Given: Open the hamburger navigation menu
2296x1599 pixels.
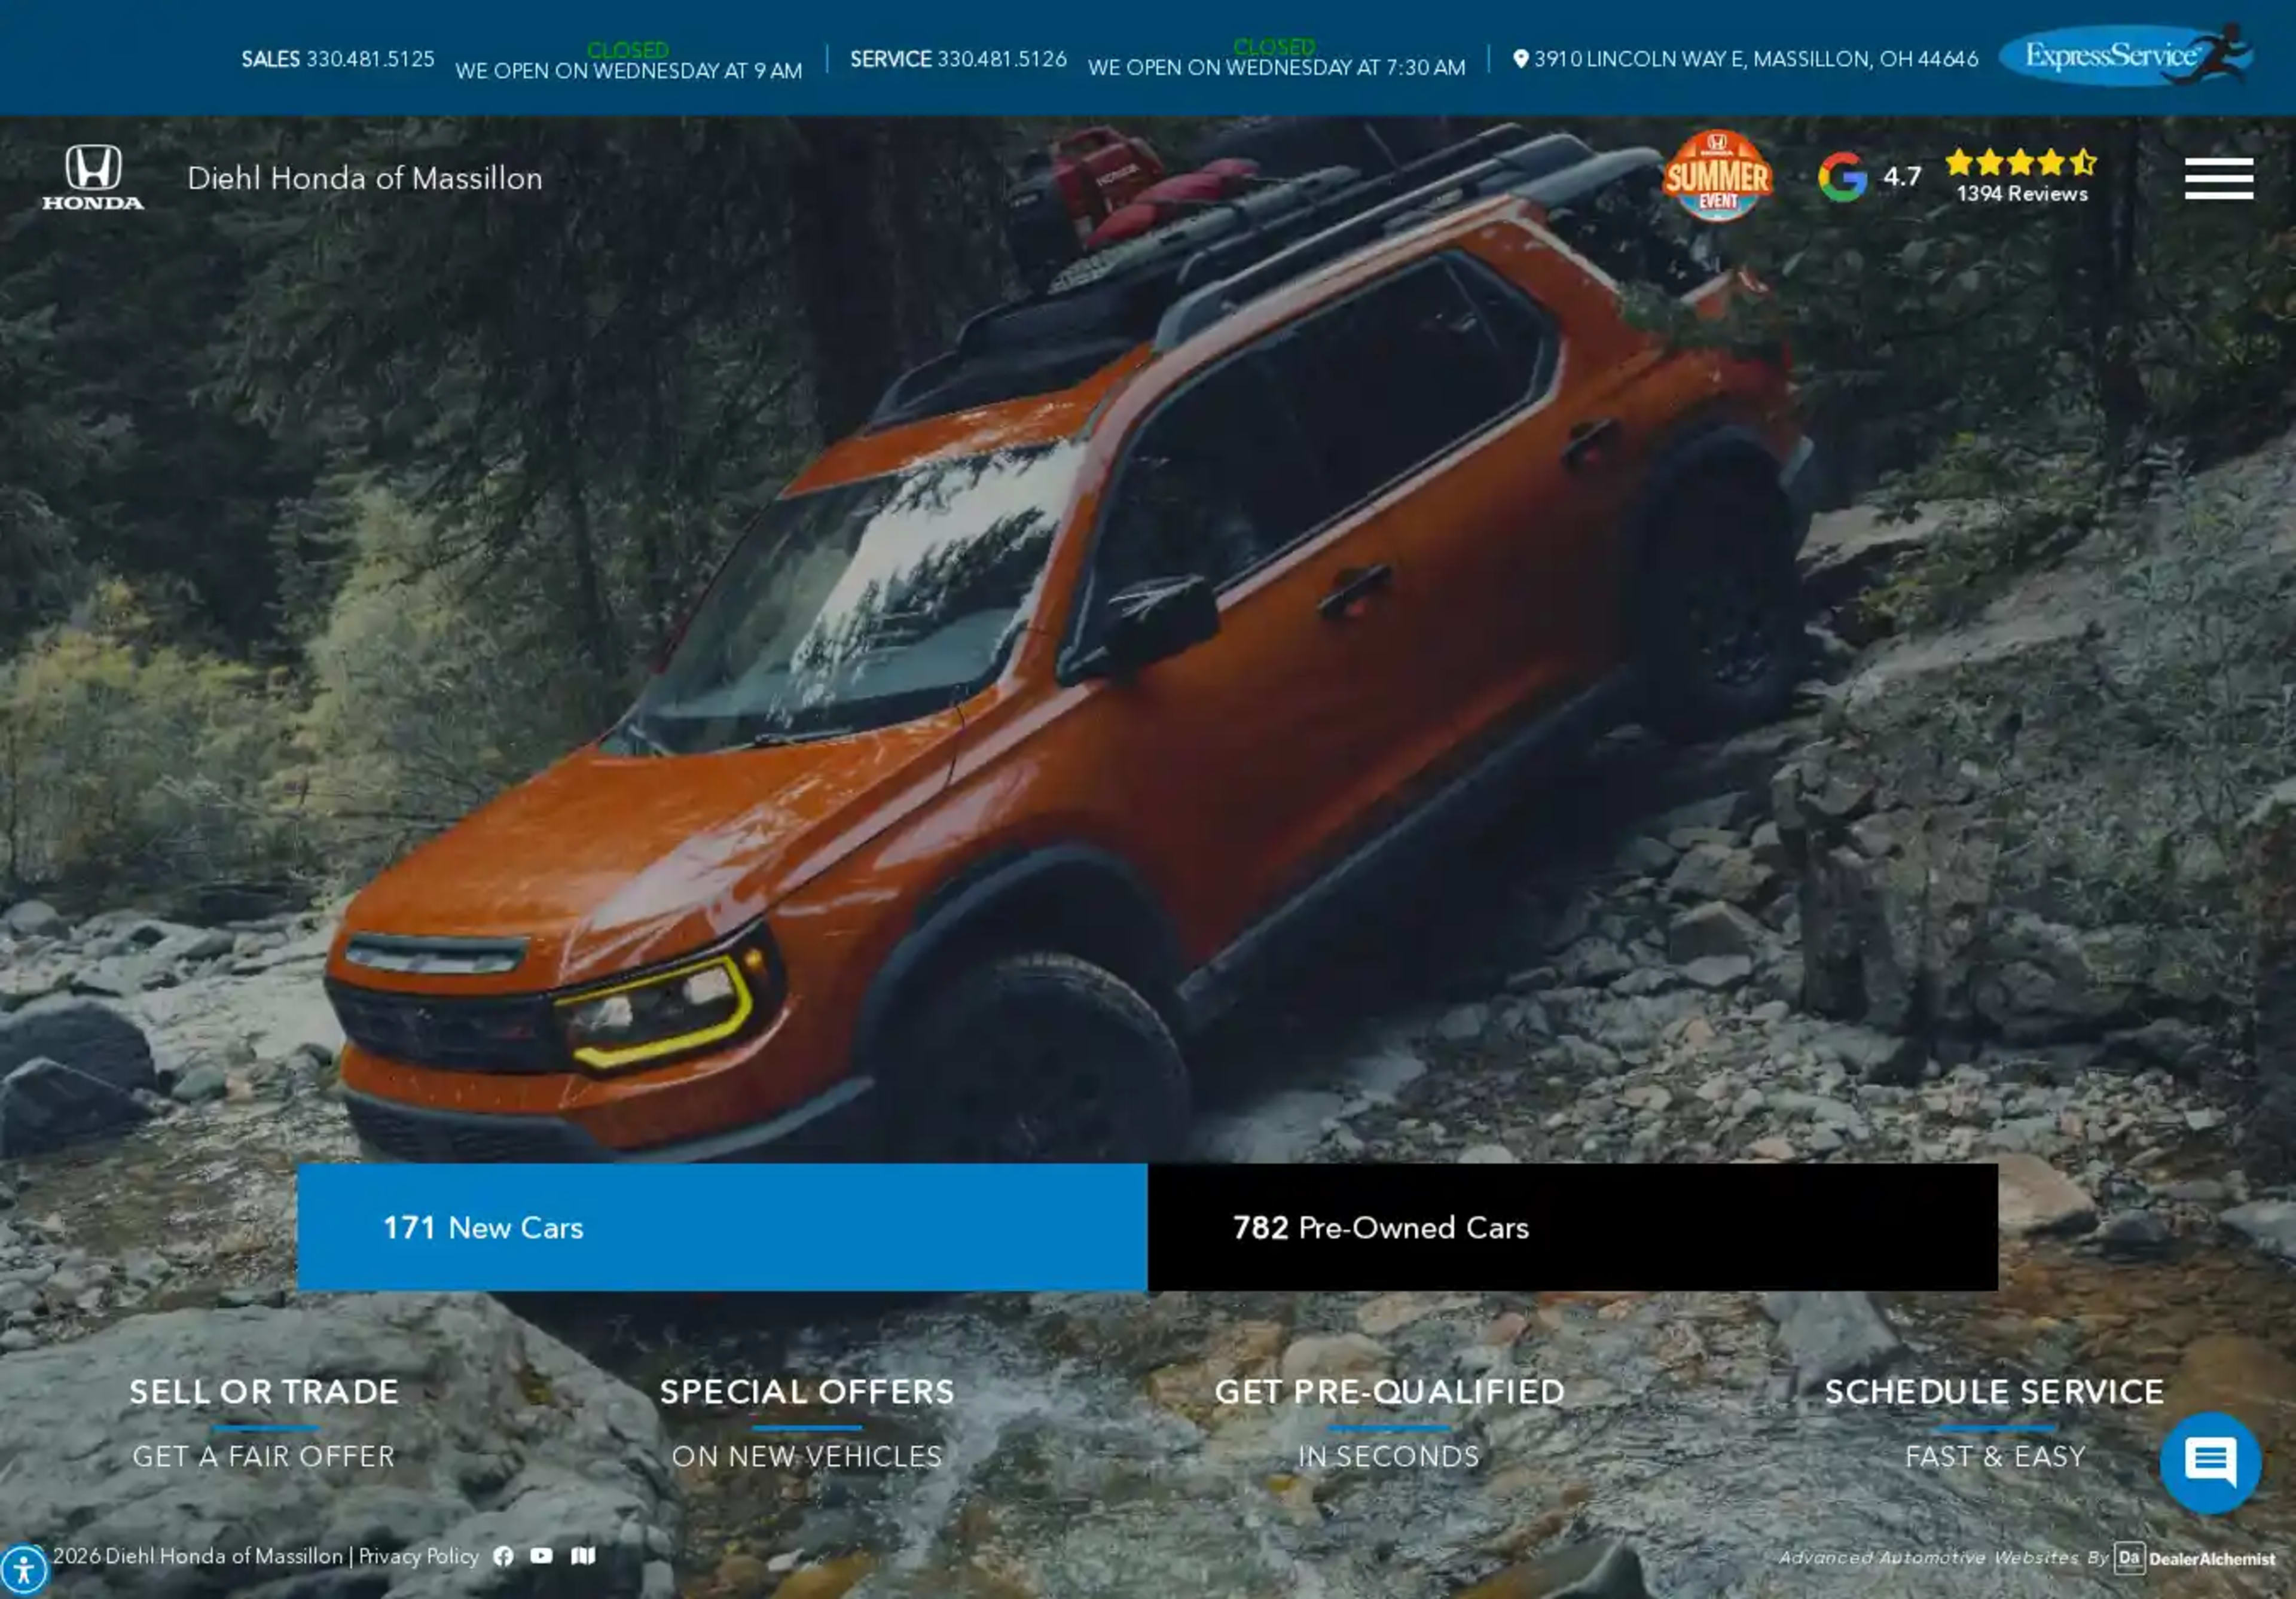Looking at the screenshot, I should 2218,178.
